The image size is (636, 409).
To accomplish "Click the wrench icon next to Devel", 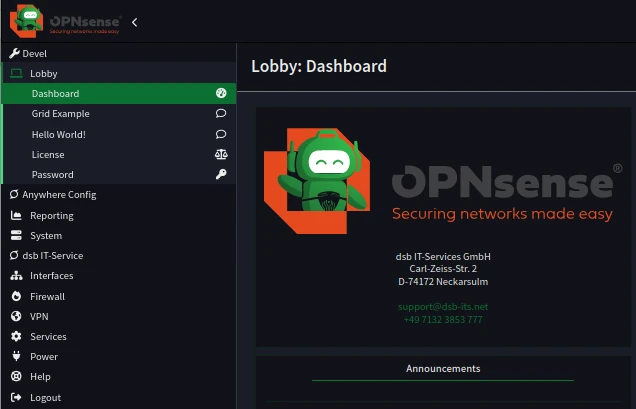I will coord(14,54).
